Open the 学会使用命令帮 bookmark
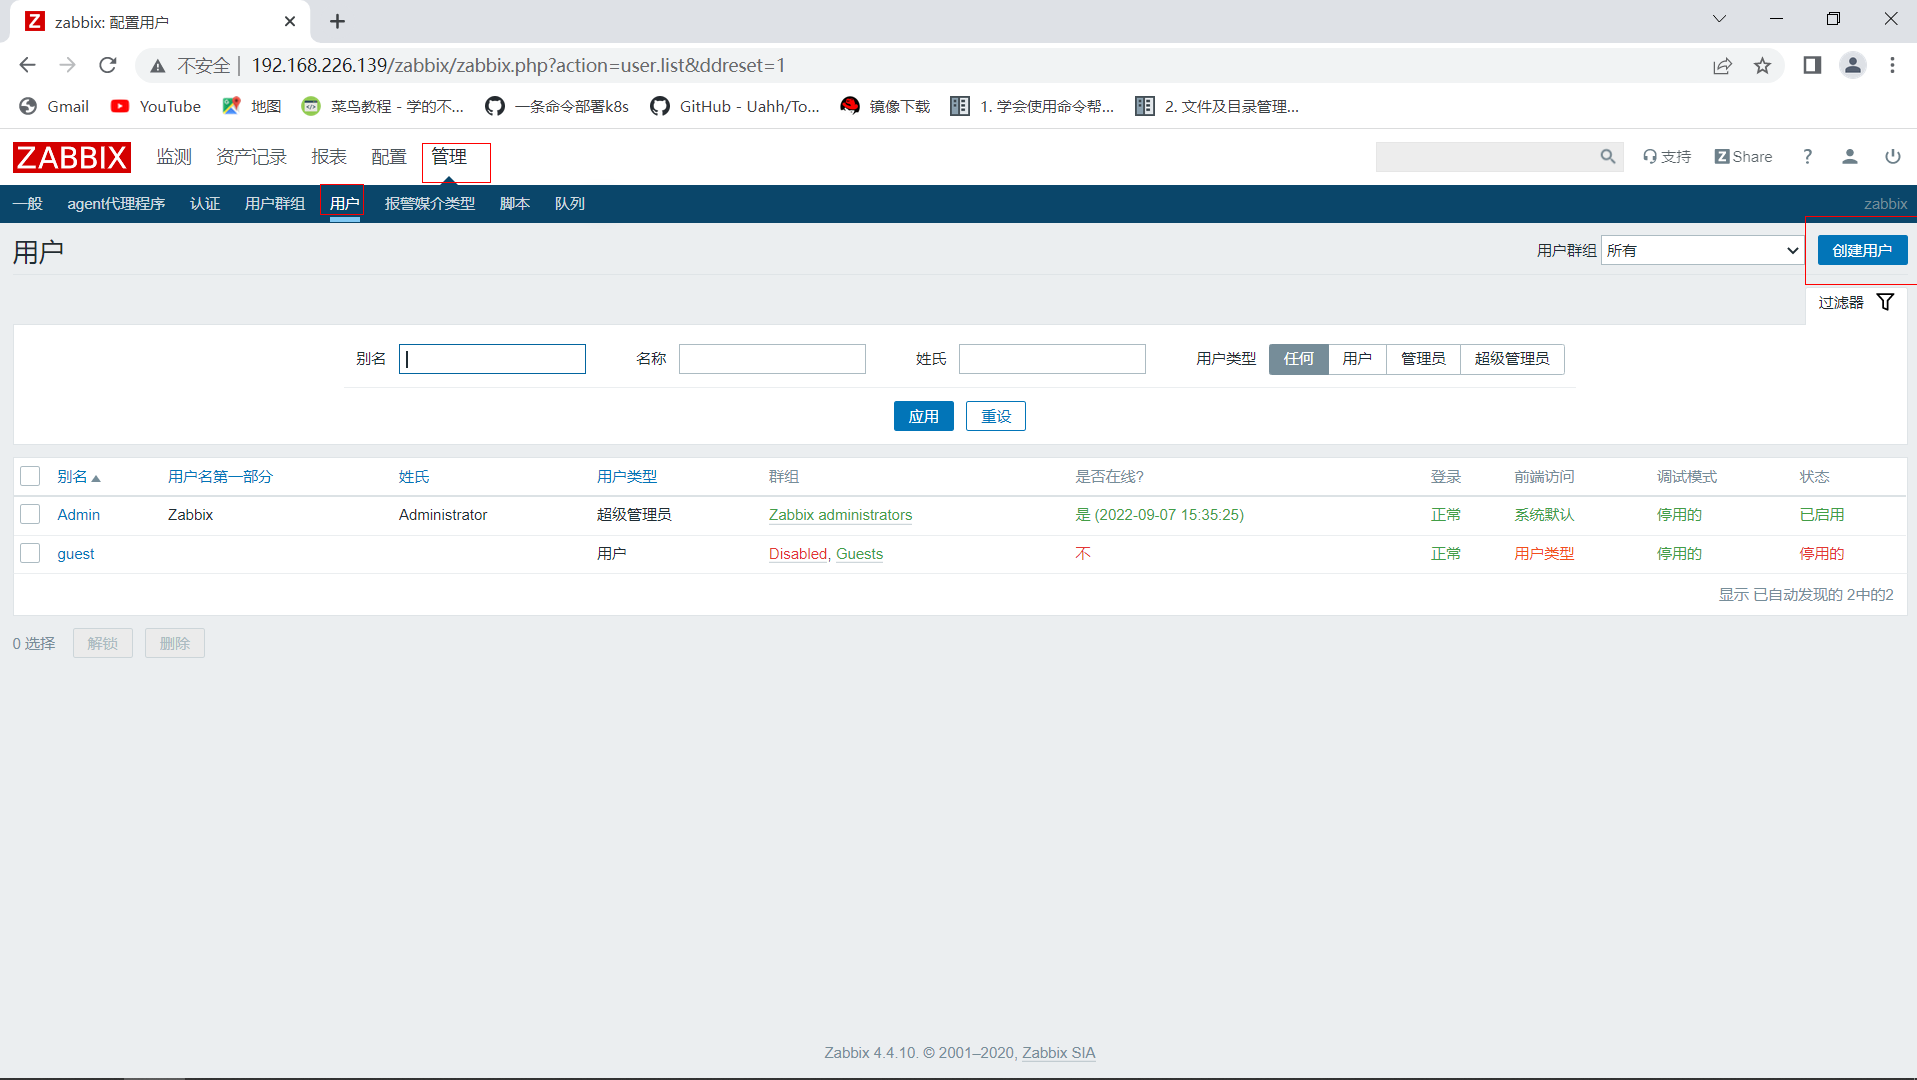The image size is (1917, 1080). coord(1032,106)
